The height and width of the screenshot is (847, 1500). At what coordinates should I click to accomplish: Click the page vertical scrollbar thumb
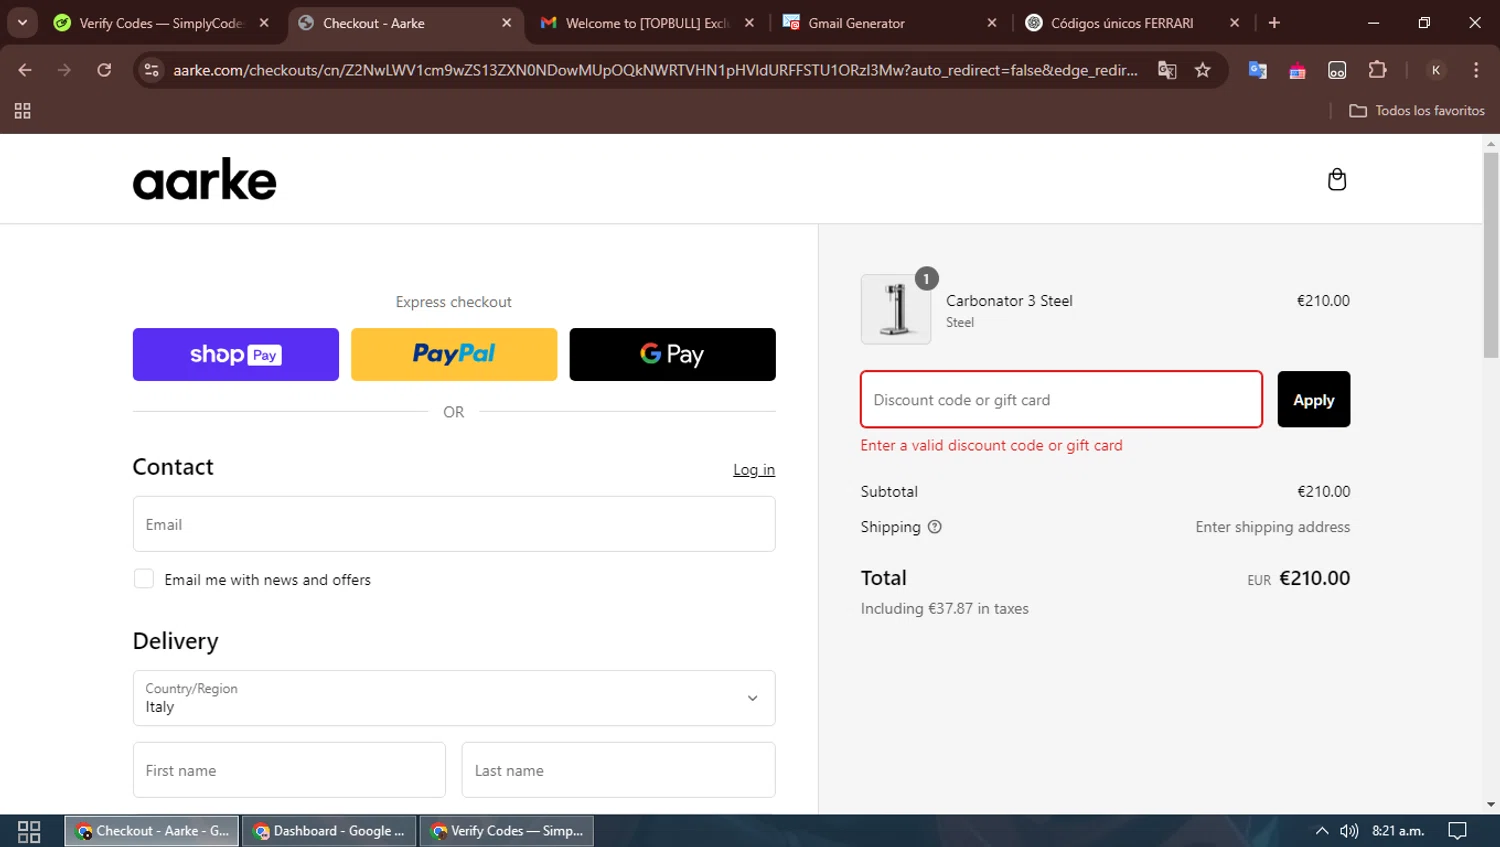pyautogui.click(x=1491, y=255)
